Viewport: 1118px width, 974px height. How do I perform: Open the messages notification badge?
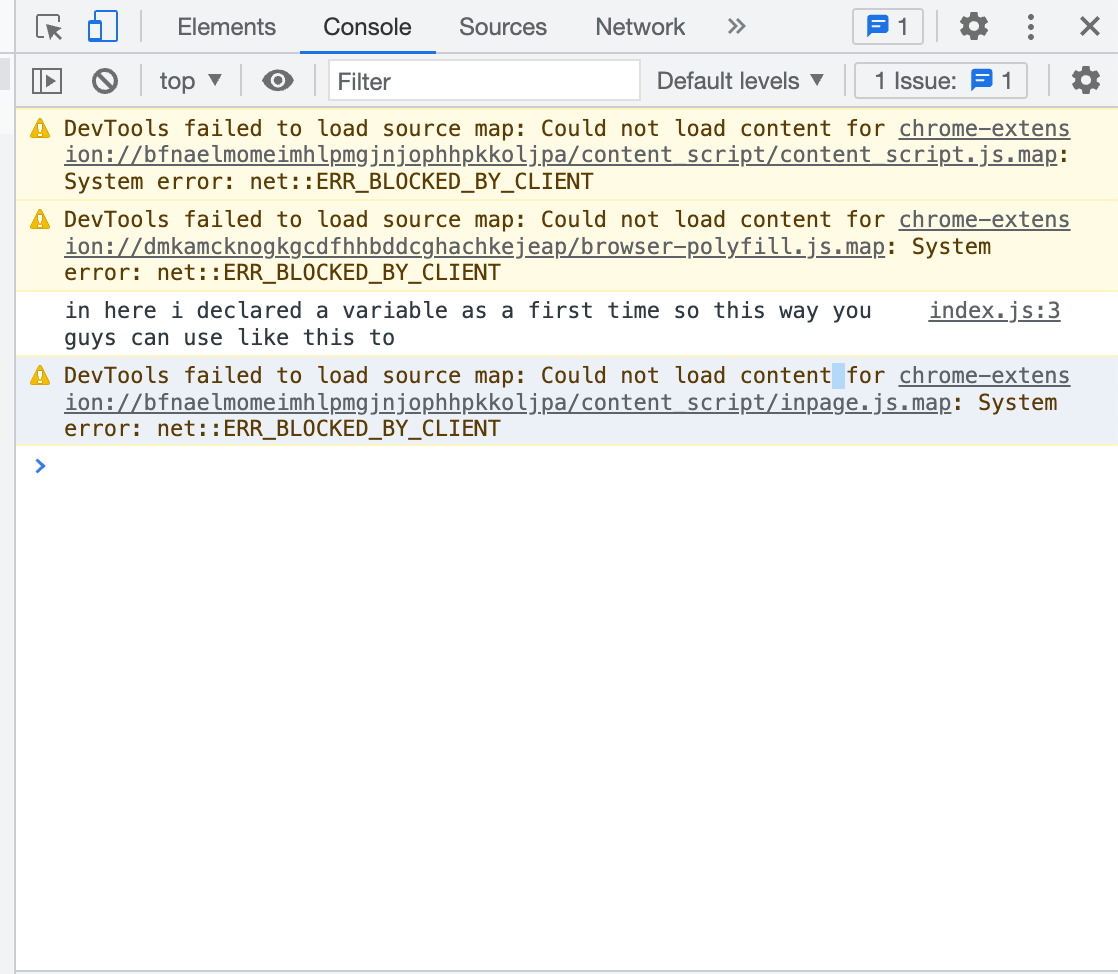click(x=887, y=26)
